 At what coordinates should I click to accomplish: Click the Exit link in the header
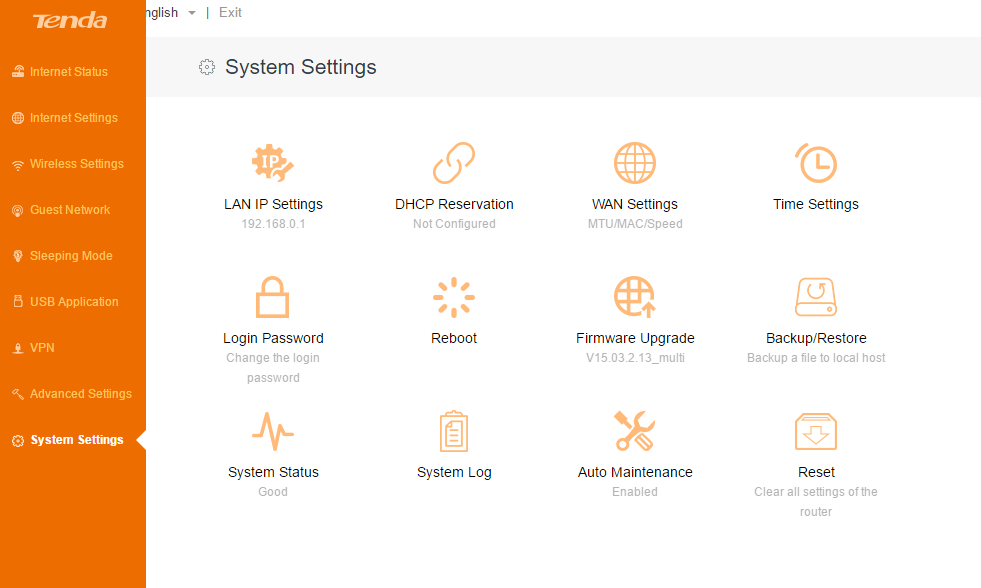pyautogui.click(x=230, y=13)
